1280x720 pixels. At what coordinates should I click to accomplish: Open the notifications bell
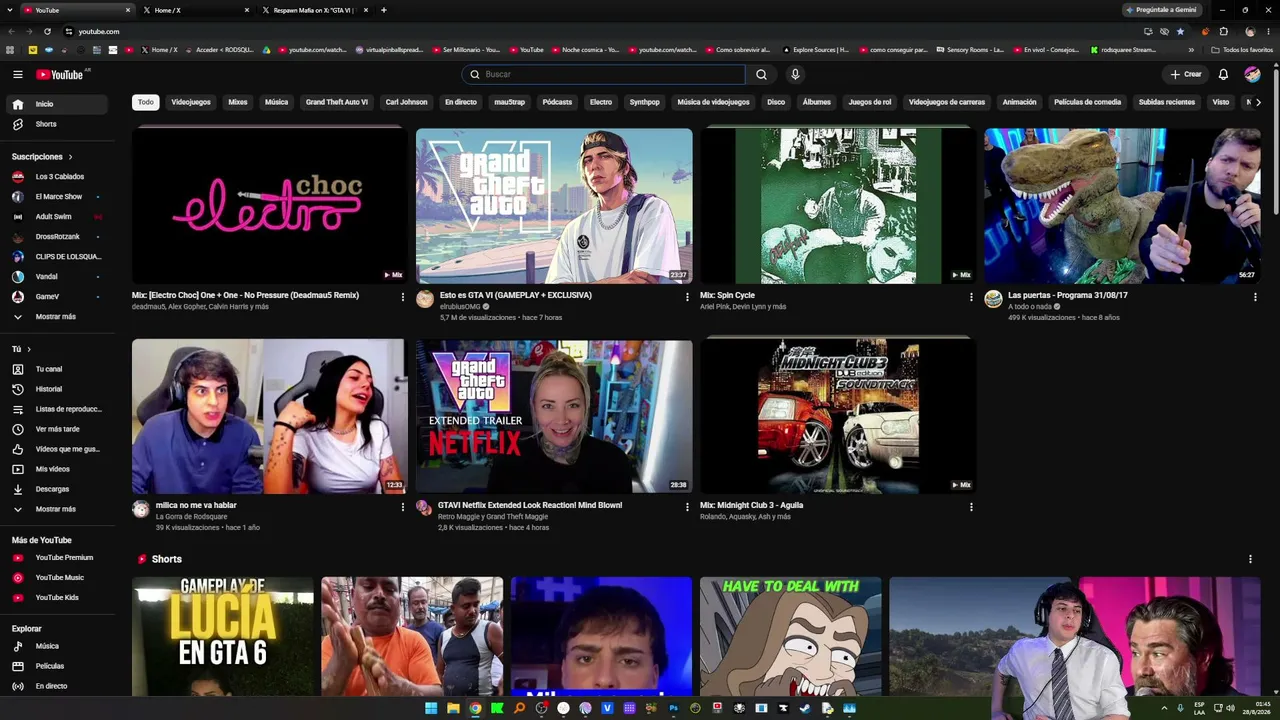tap(1223, 74)
